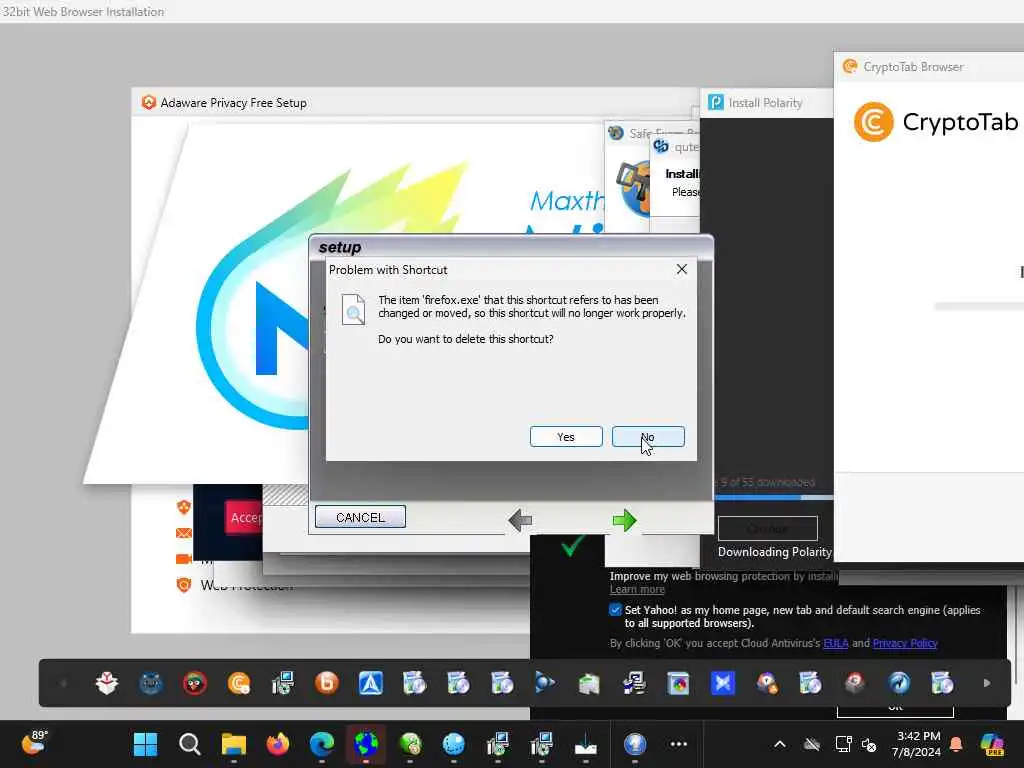Click the blue A arrow dock icon
This screenshot has width=1024, height=768.
370,683
